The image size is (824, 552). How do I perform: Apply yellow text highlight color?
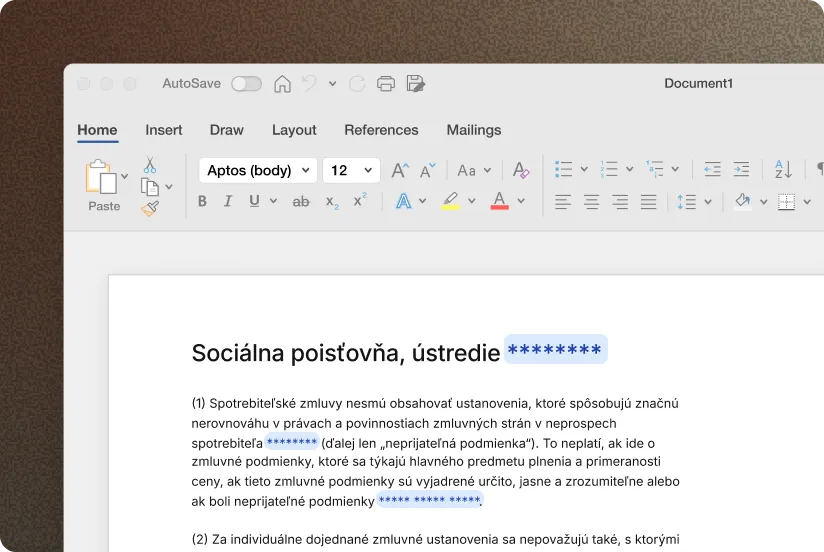click(x=450, y=201)
